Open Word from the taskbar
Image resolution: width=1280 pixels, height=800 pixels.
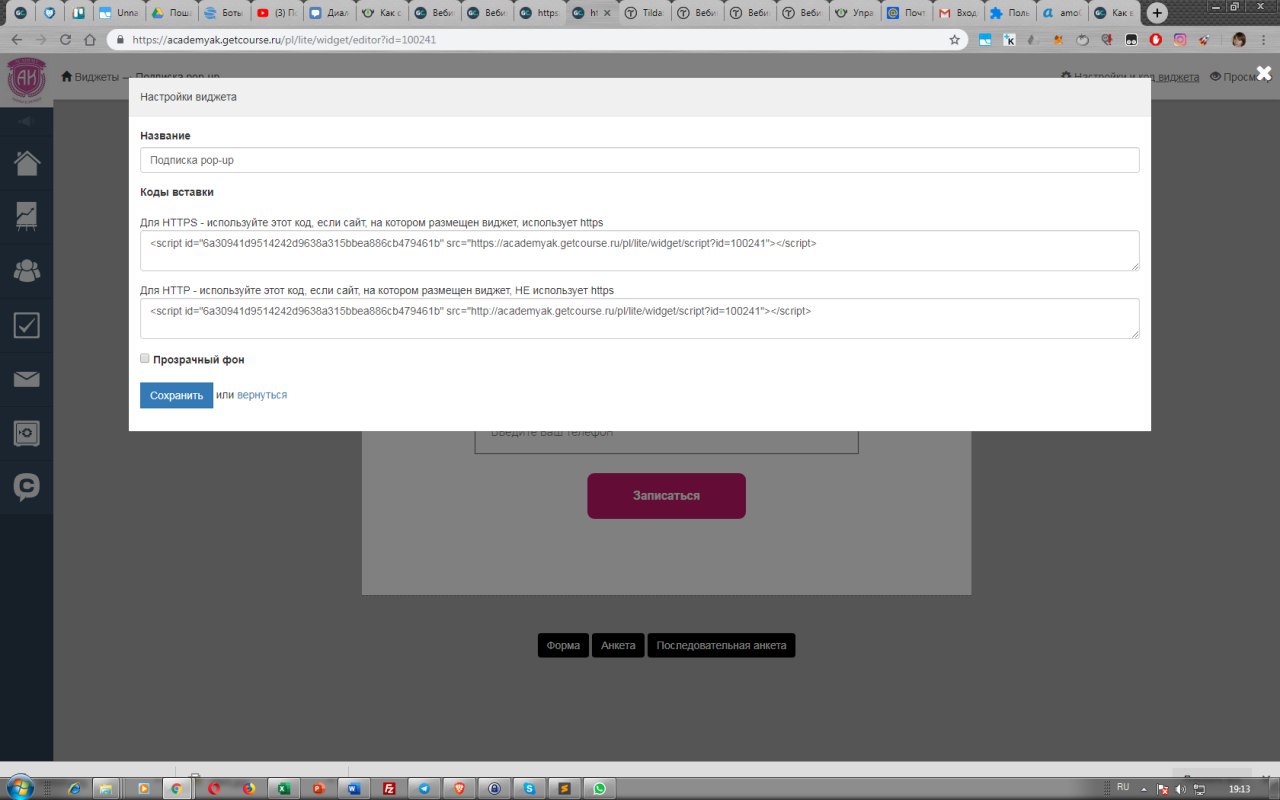(354, 788)
